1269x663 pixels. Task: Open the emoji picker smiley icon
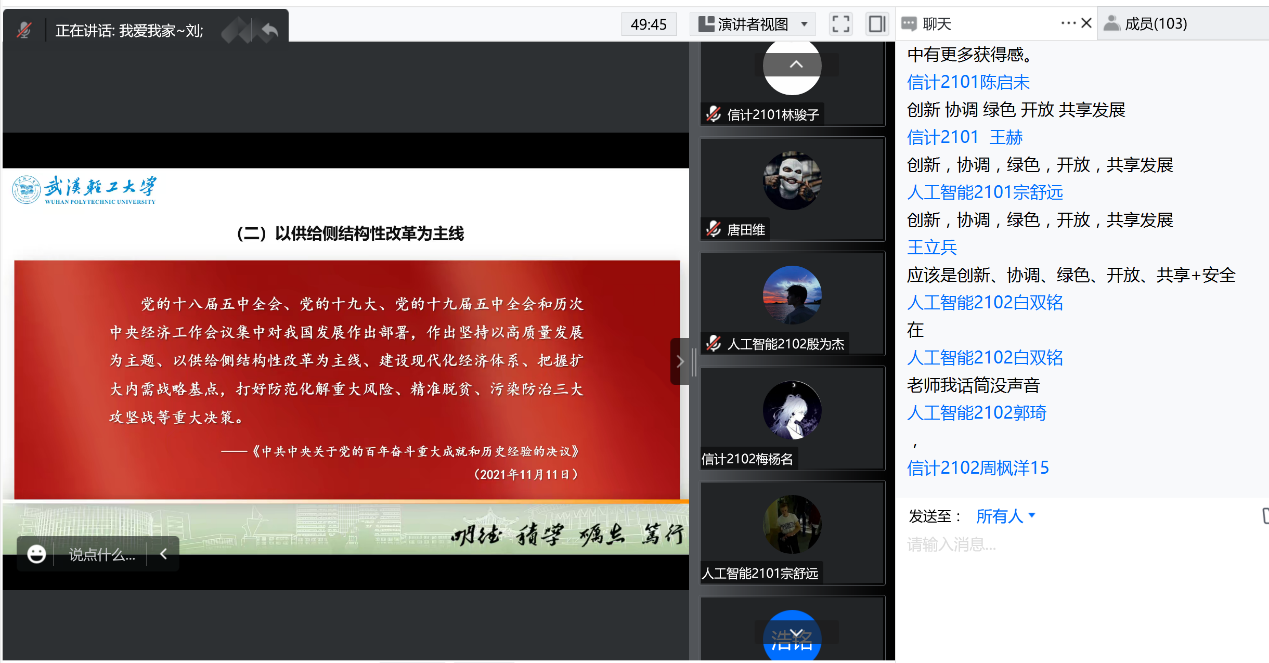point(37,554)
